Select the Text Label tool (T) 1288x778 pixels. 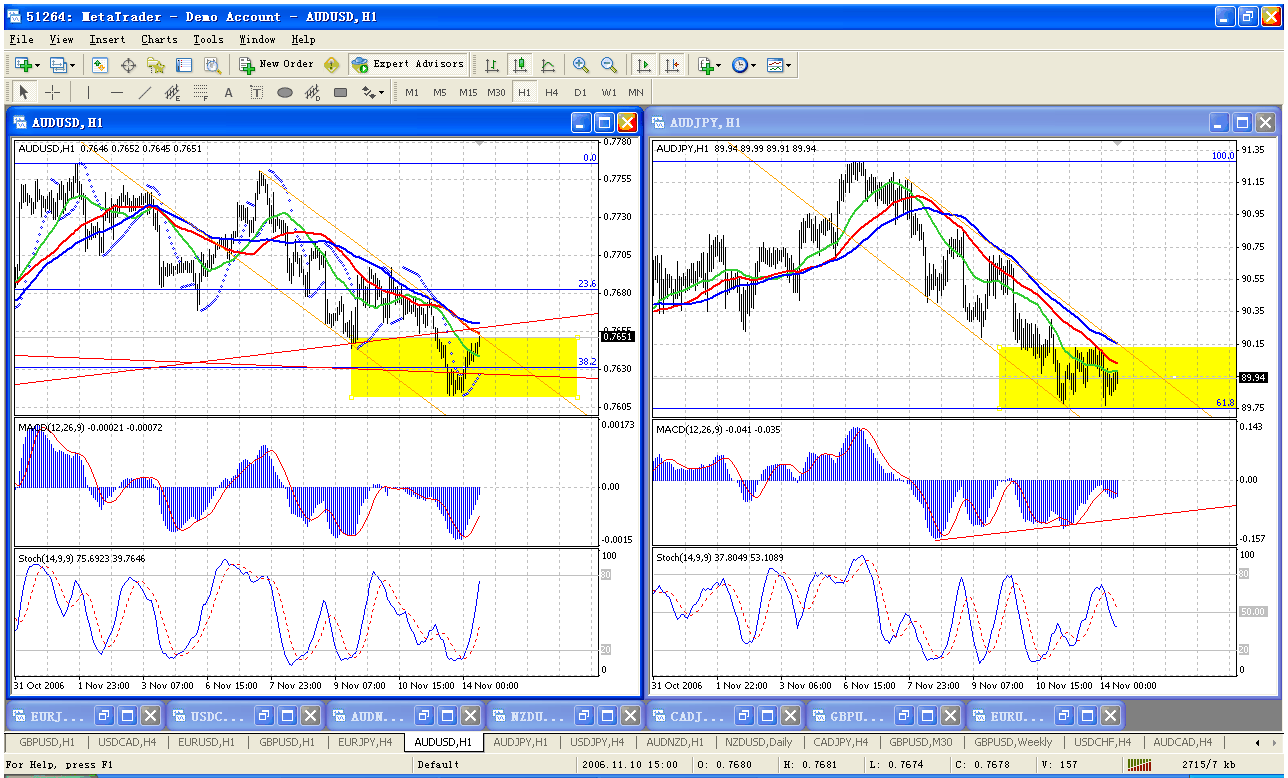tap(256, 93)
